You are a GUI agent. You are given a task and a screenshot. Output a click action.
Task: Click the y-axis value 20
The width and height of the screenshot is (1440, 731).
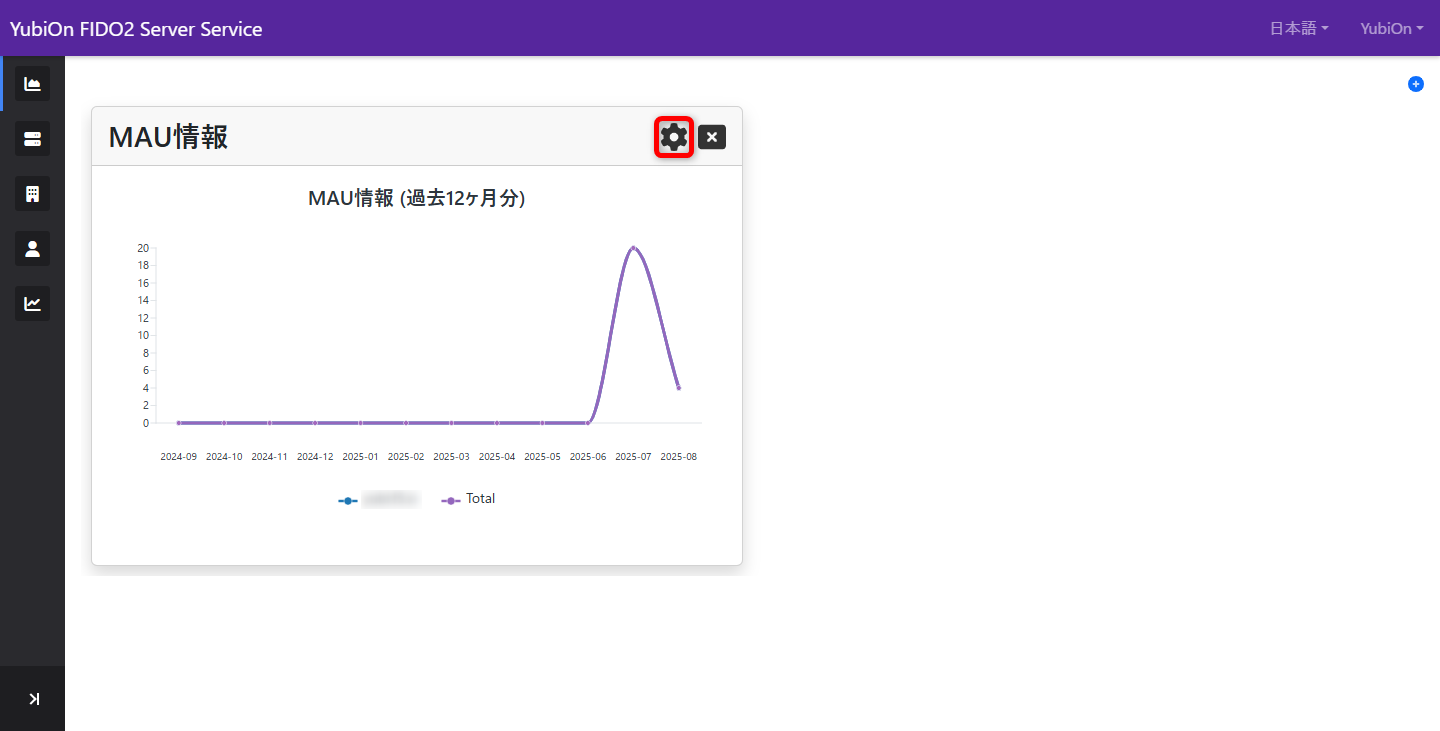point(143,248)
